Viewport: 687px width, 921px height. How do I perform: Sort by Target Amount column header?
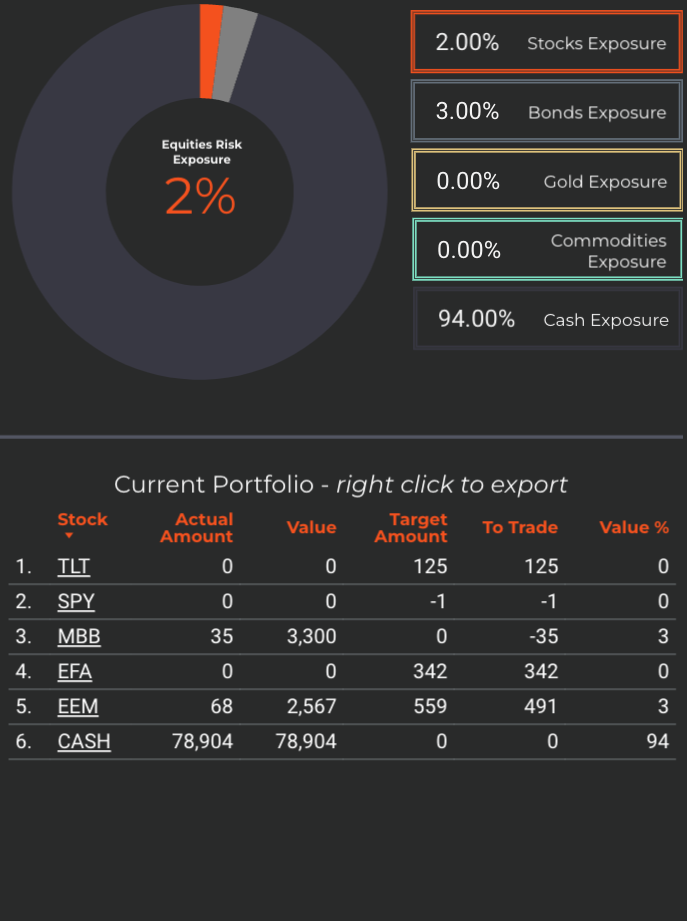[410, 527]
